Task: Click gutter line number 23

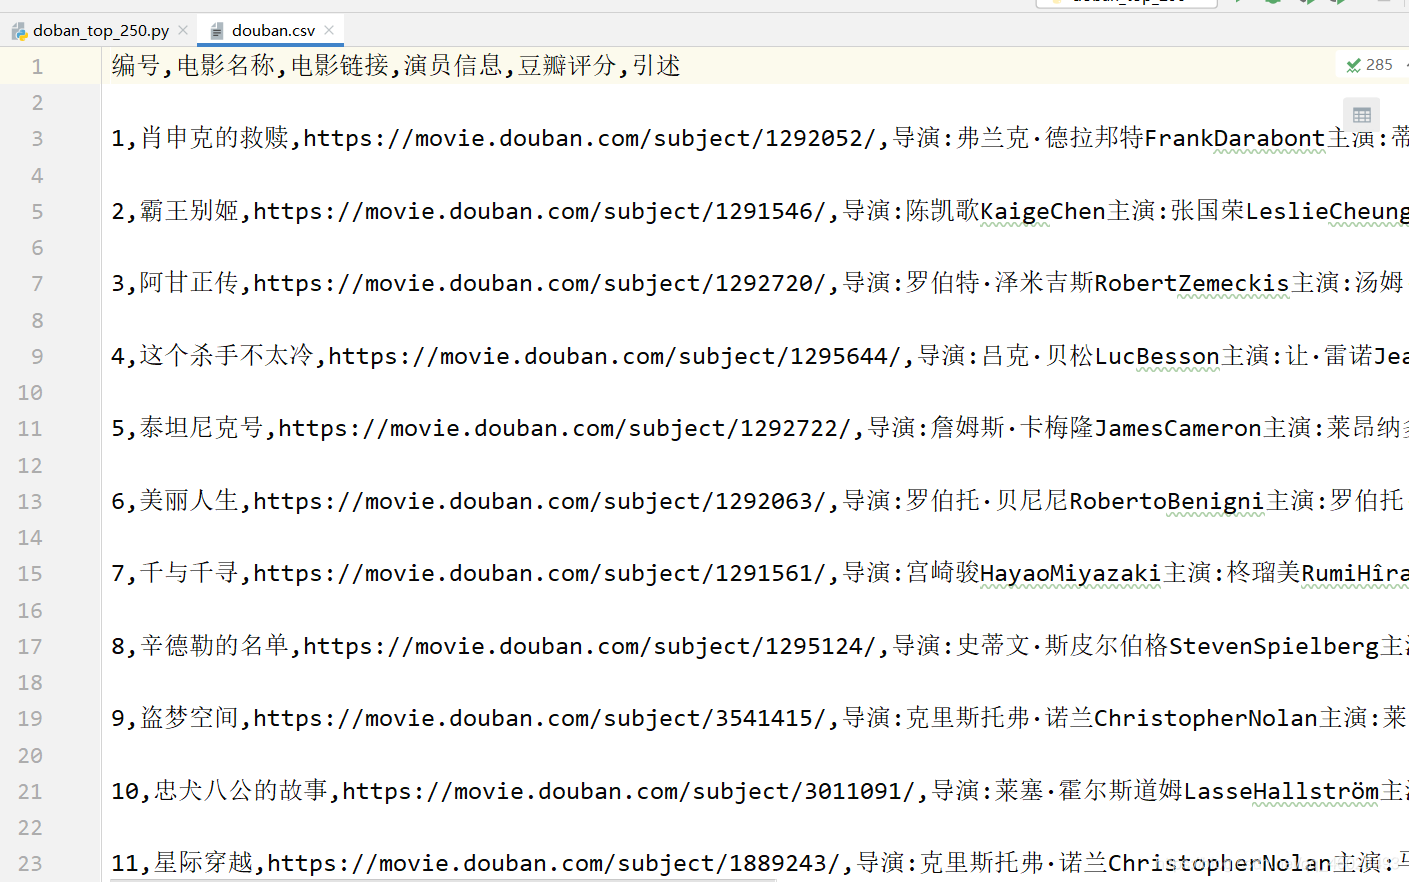Action: tap(30, 863)
